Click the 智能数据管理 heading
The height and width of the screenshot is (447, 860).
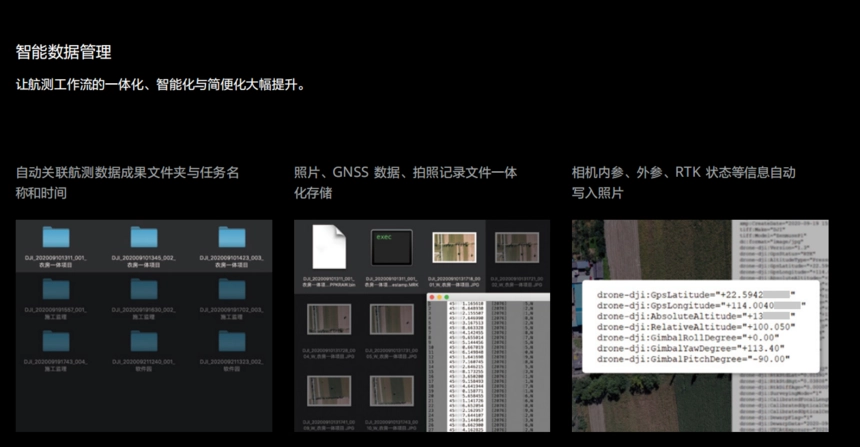click(64, 52)
